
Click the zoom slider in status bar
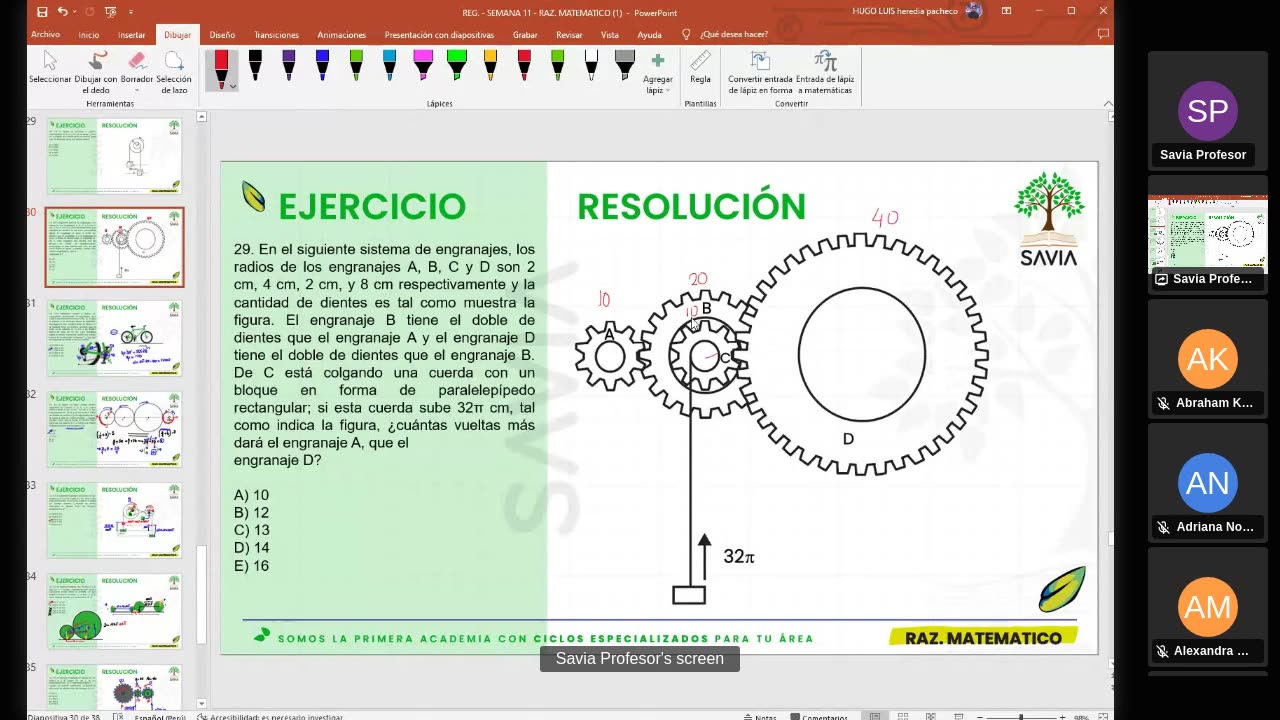[x=1021, y=716]
